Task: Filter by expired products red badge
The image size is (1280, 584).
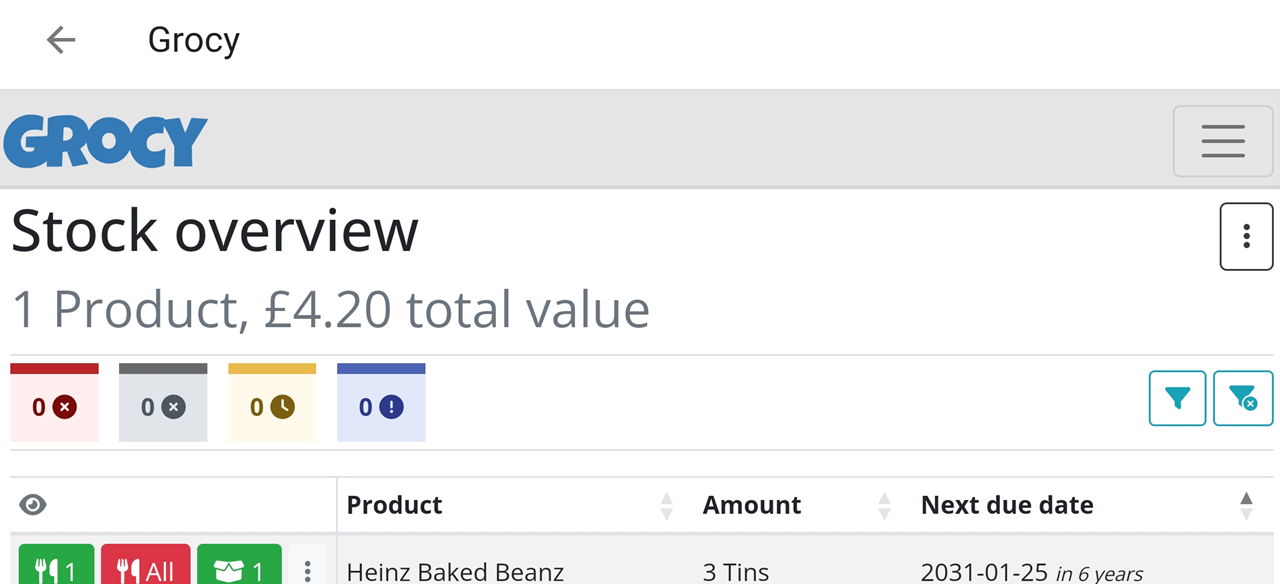Action: point(54,402)
